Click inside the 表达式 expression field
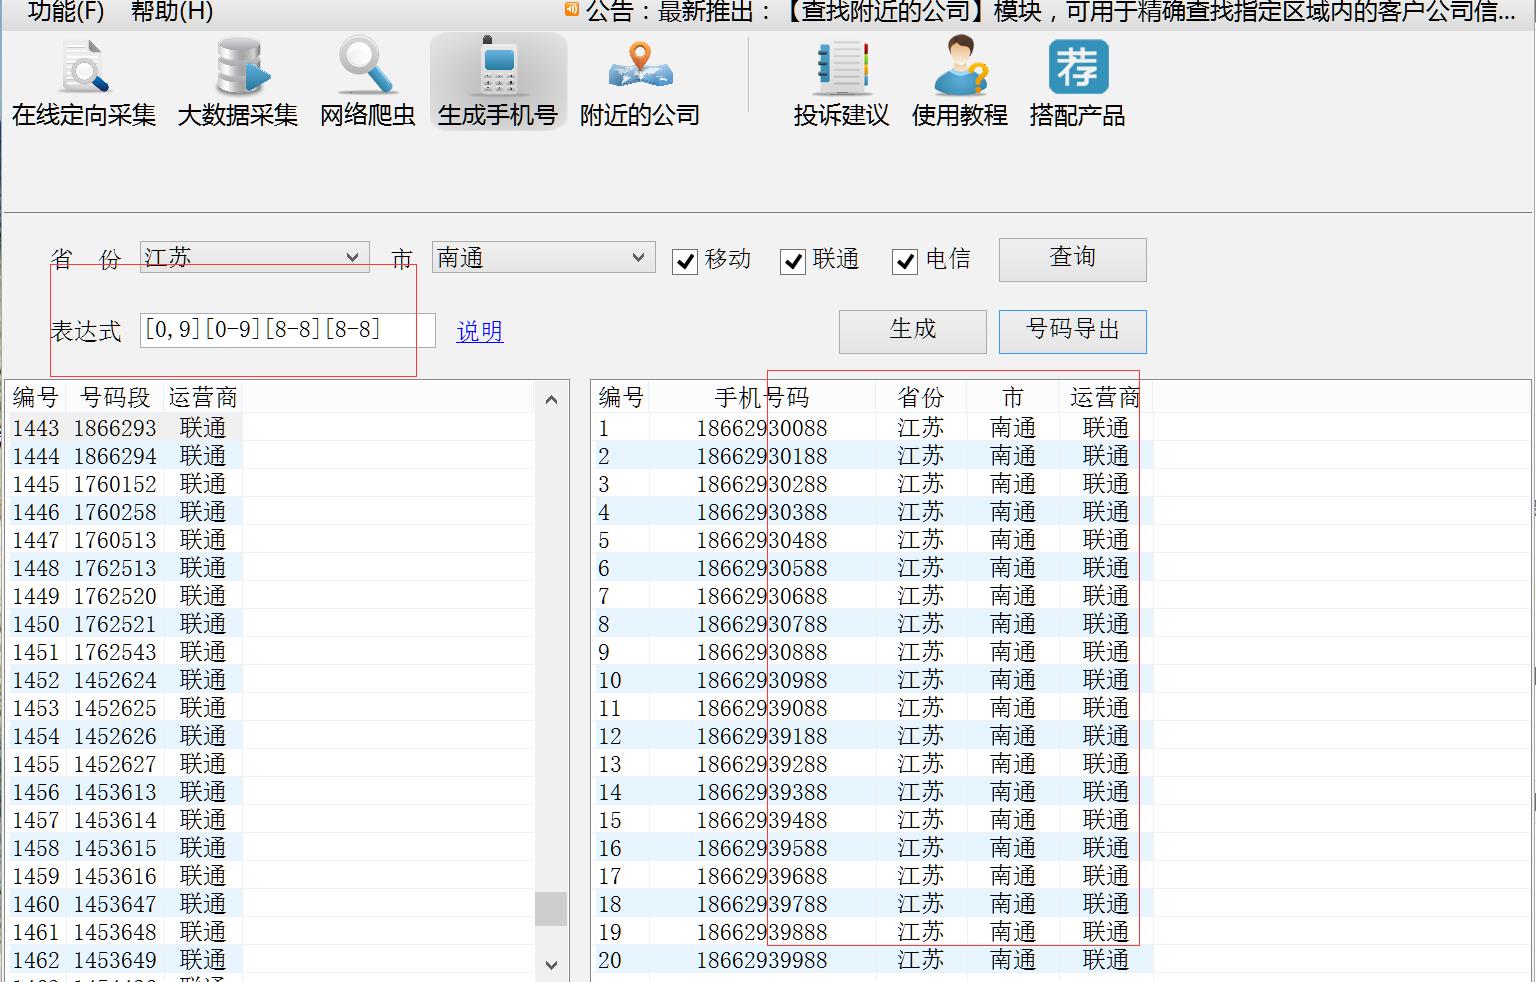 [285, 330]
